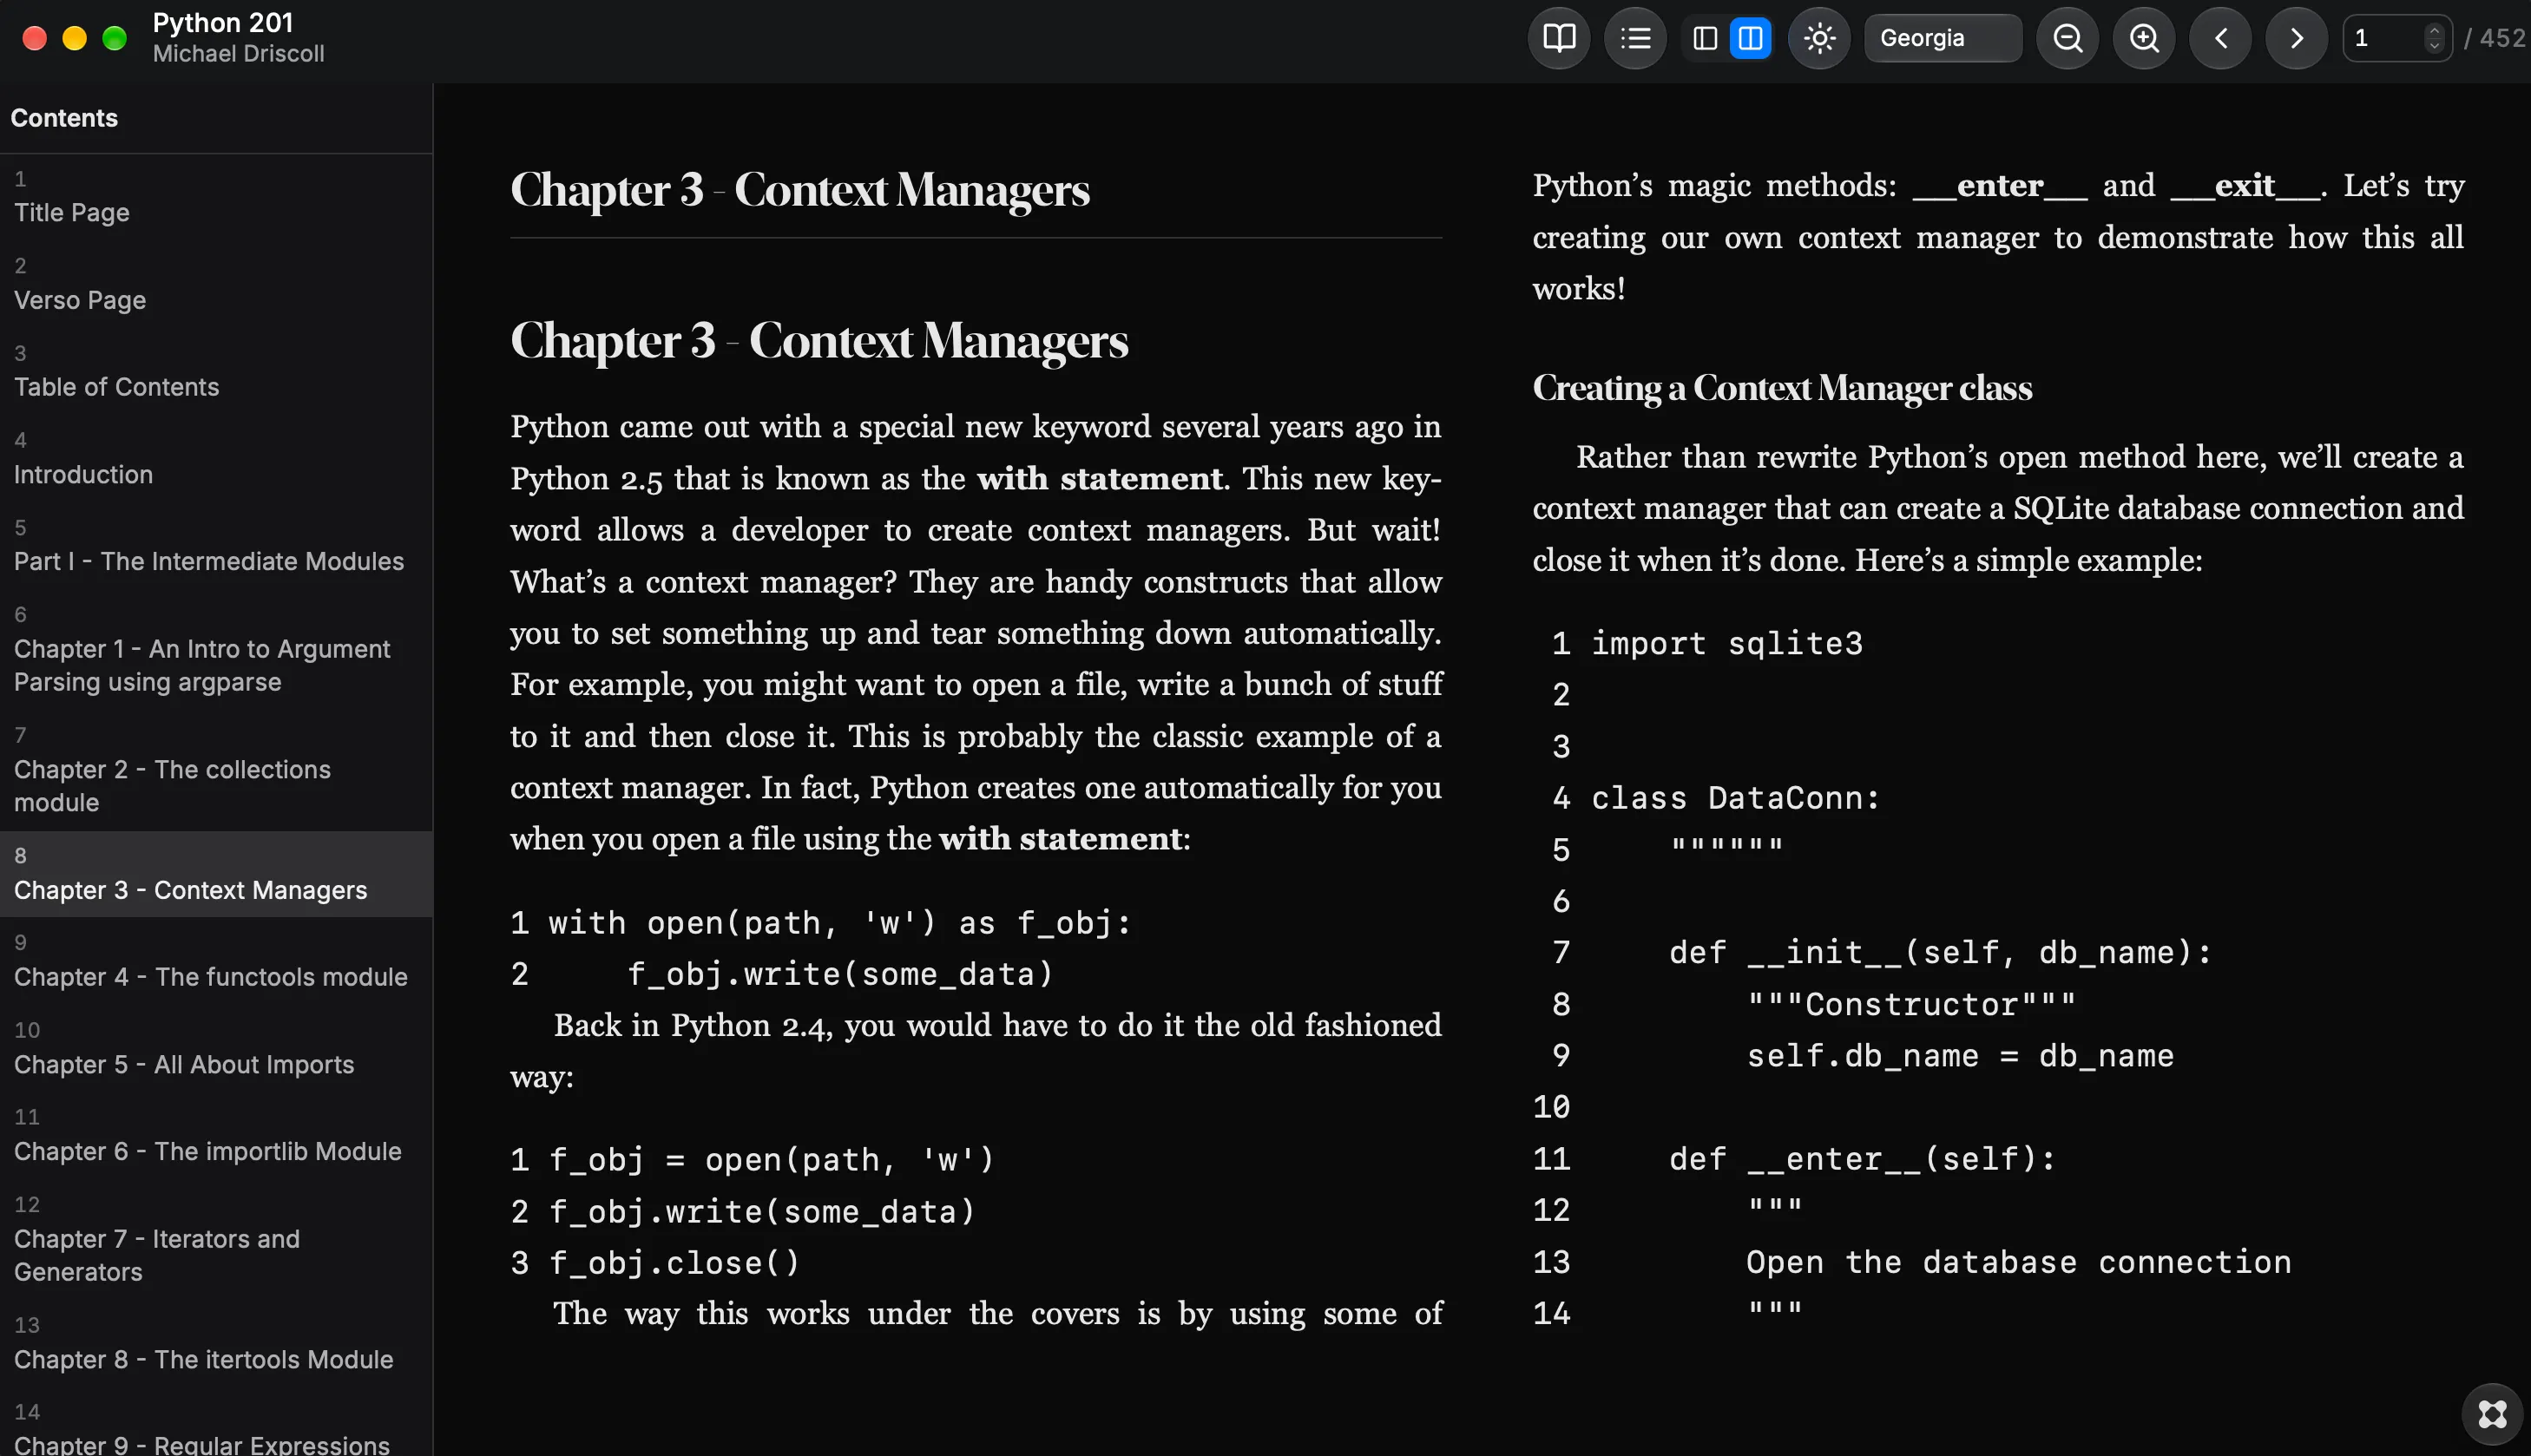
Task: Toggle the table of contents list icon
Action: coord(1635,38)
